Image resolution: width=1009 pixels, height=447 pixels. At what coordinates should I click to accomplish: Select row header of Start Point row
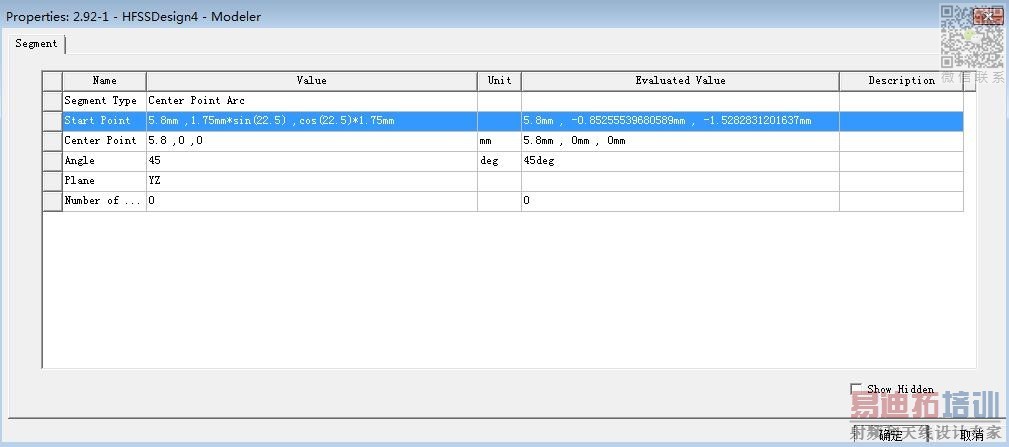[x=52, y=121]
